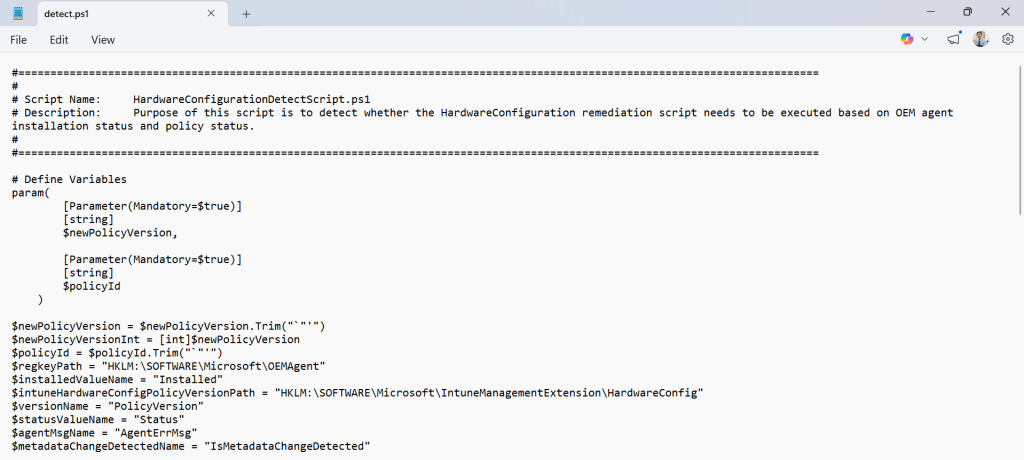Open the File menu
The height and width of the screenshot is (460, 1024).
coord(18,40)
